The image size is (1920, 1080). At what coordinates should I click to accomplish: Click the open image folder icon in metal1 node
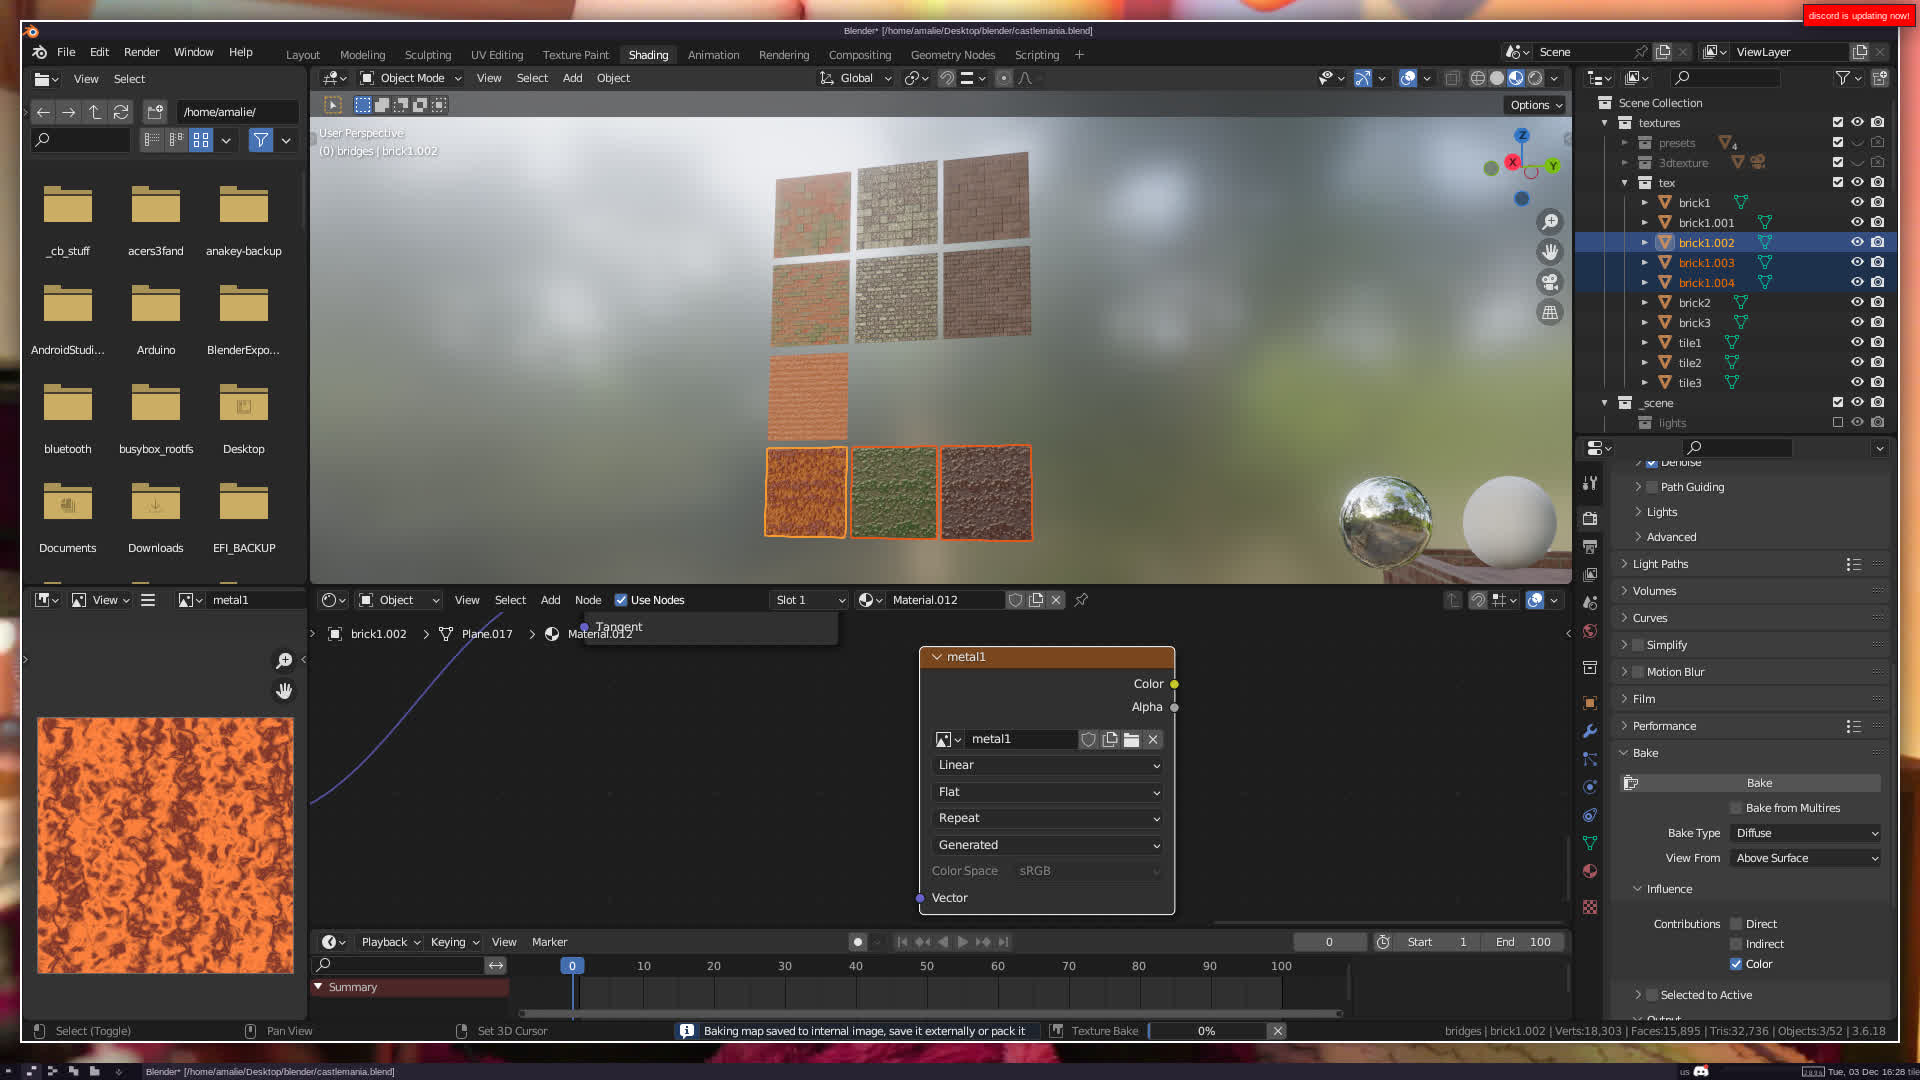[x=1131, y=740]
